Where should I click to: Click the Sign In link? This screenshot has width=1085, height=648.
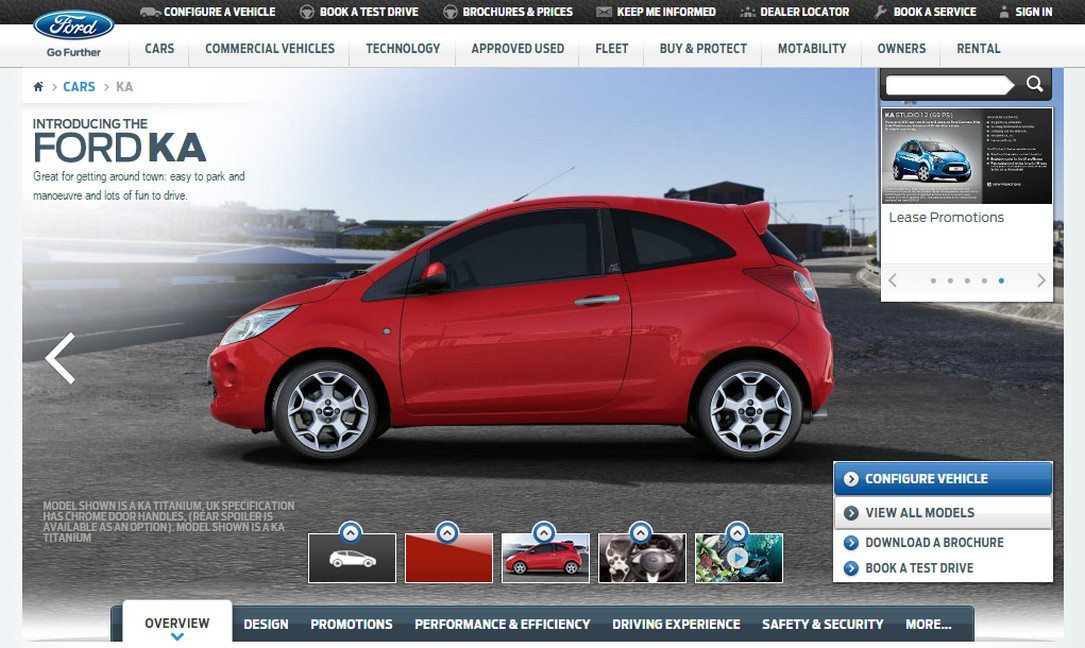coord(1034,12)
